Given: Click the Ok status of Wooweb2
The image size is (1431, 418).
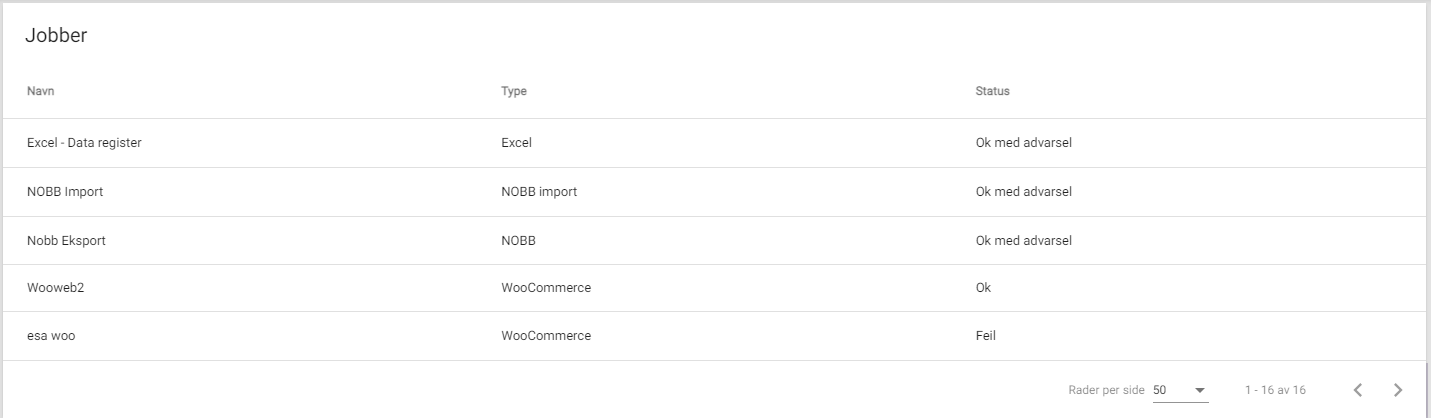Looking at the screenshot, I should pos(983,288).
